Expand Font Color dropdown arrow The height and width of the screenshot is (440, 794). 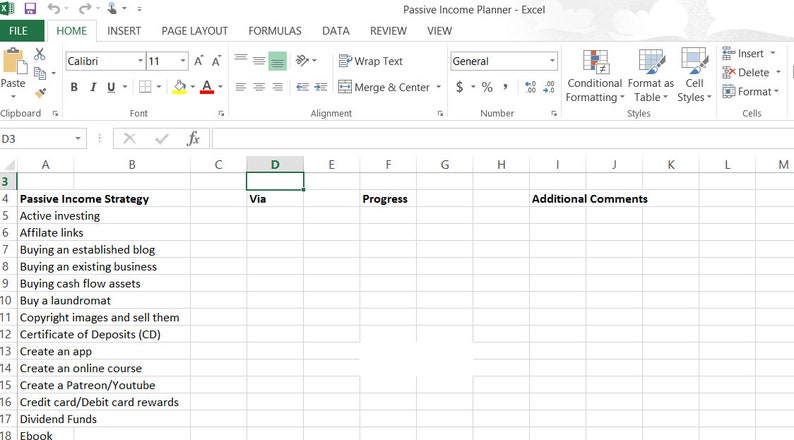220,87
